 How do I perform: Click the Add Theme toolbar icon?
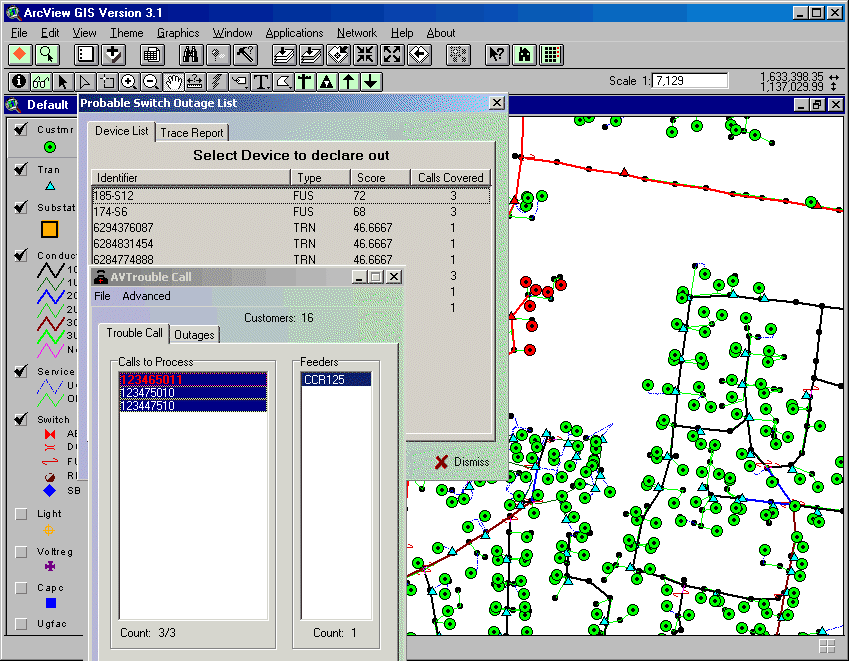point(113,55)
